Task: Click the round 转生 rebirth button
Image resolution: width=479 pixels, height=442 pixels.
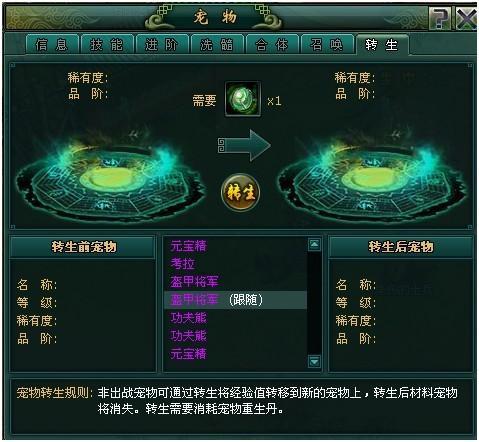Action: [x=241, y=192]
